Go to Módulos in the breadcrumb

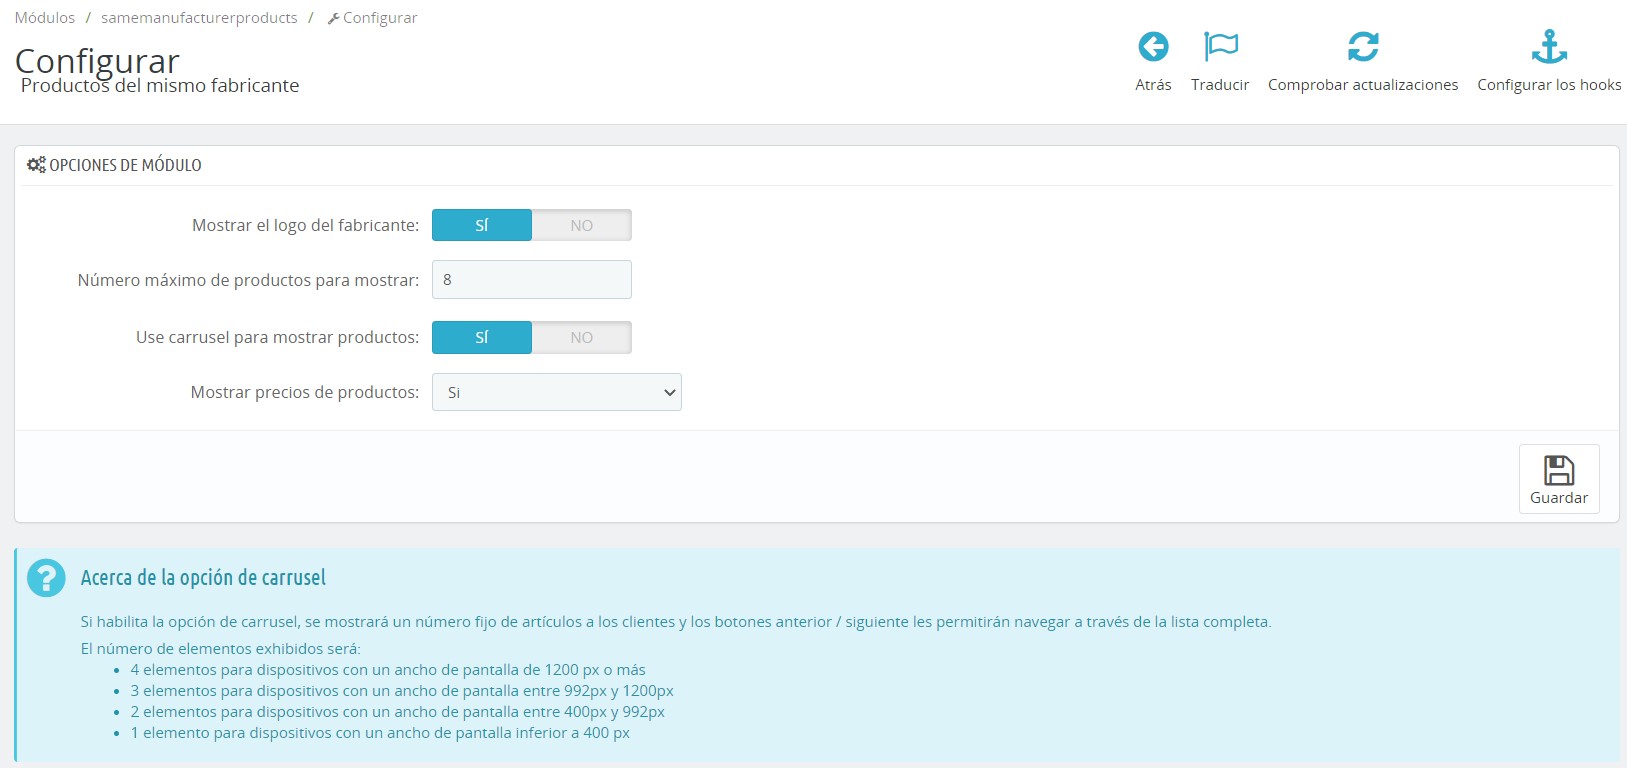45,18
